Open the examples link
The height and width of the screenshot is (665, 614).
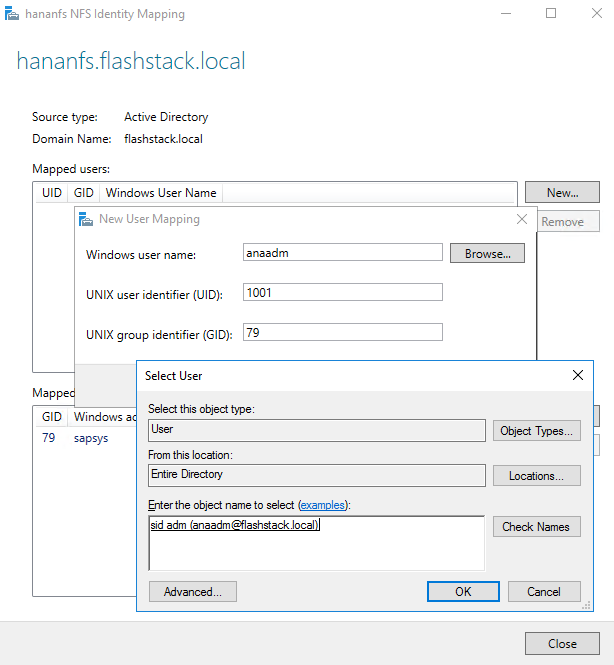pos(323,505)
